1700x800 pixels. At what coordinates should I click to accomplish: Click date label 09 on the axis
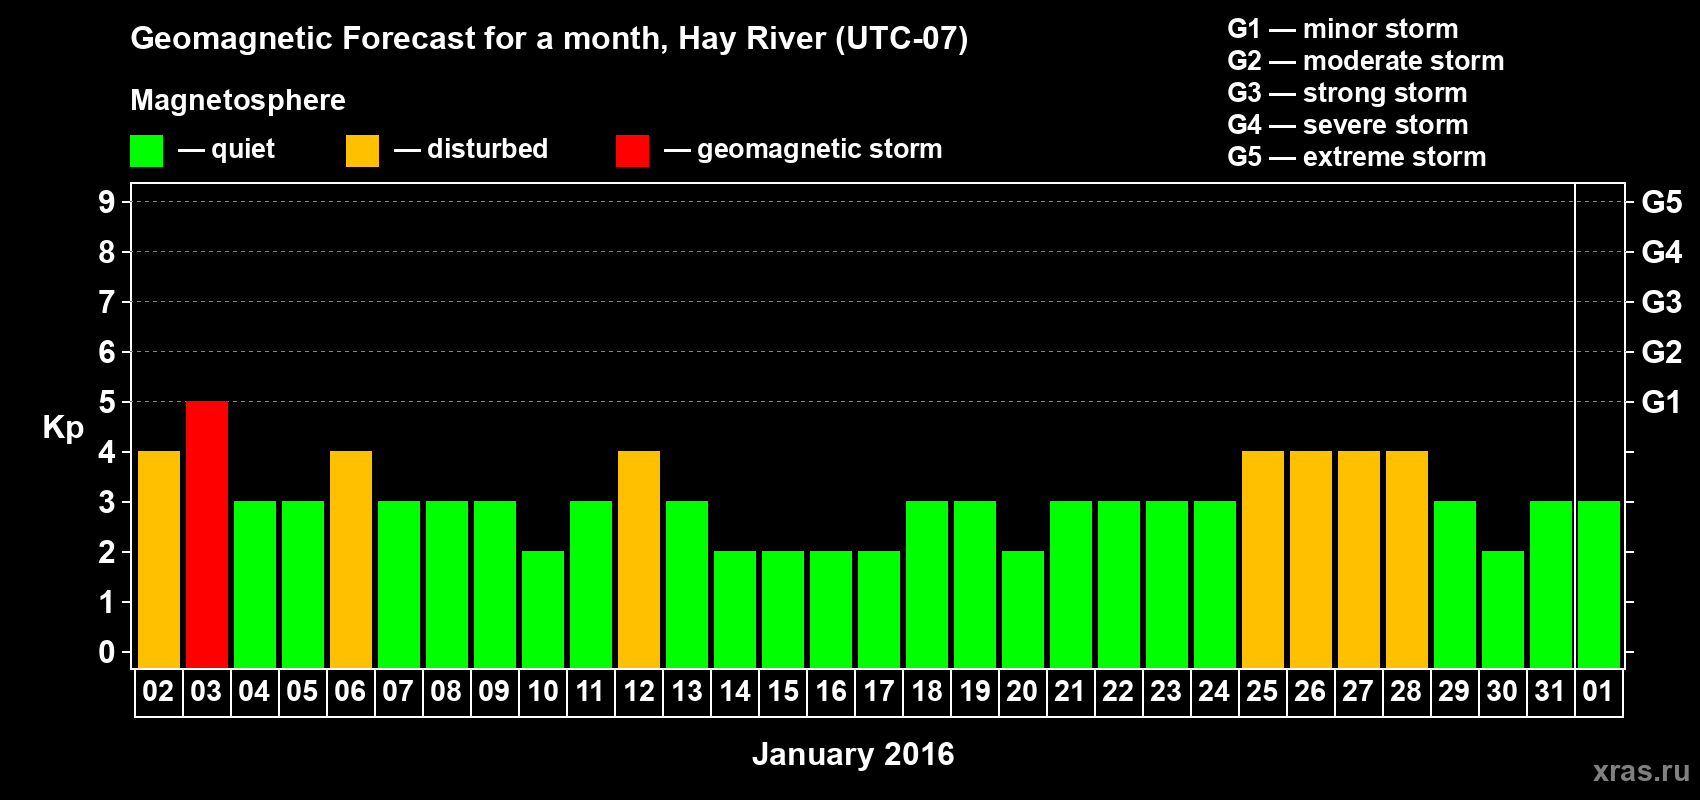pos(494,691)
